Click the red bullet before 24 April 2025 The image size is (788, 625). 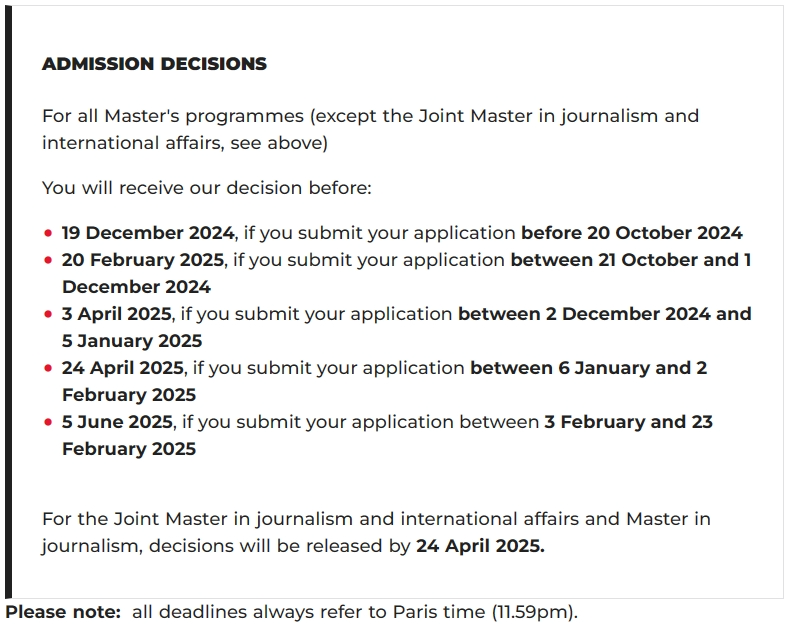point(48,368)
